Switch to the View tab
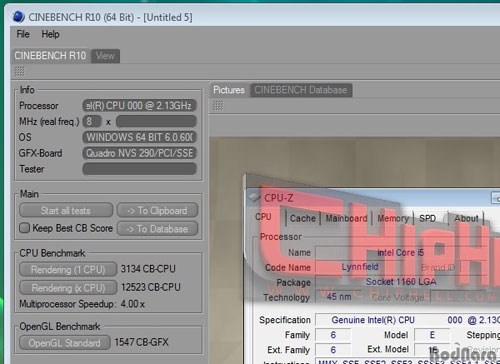 click(x=105, y=56)
